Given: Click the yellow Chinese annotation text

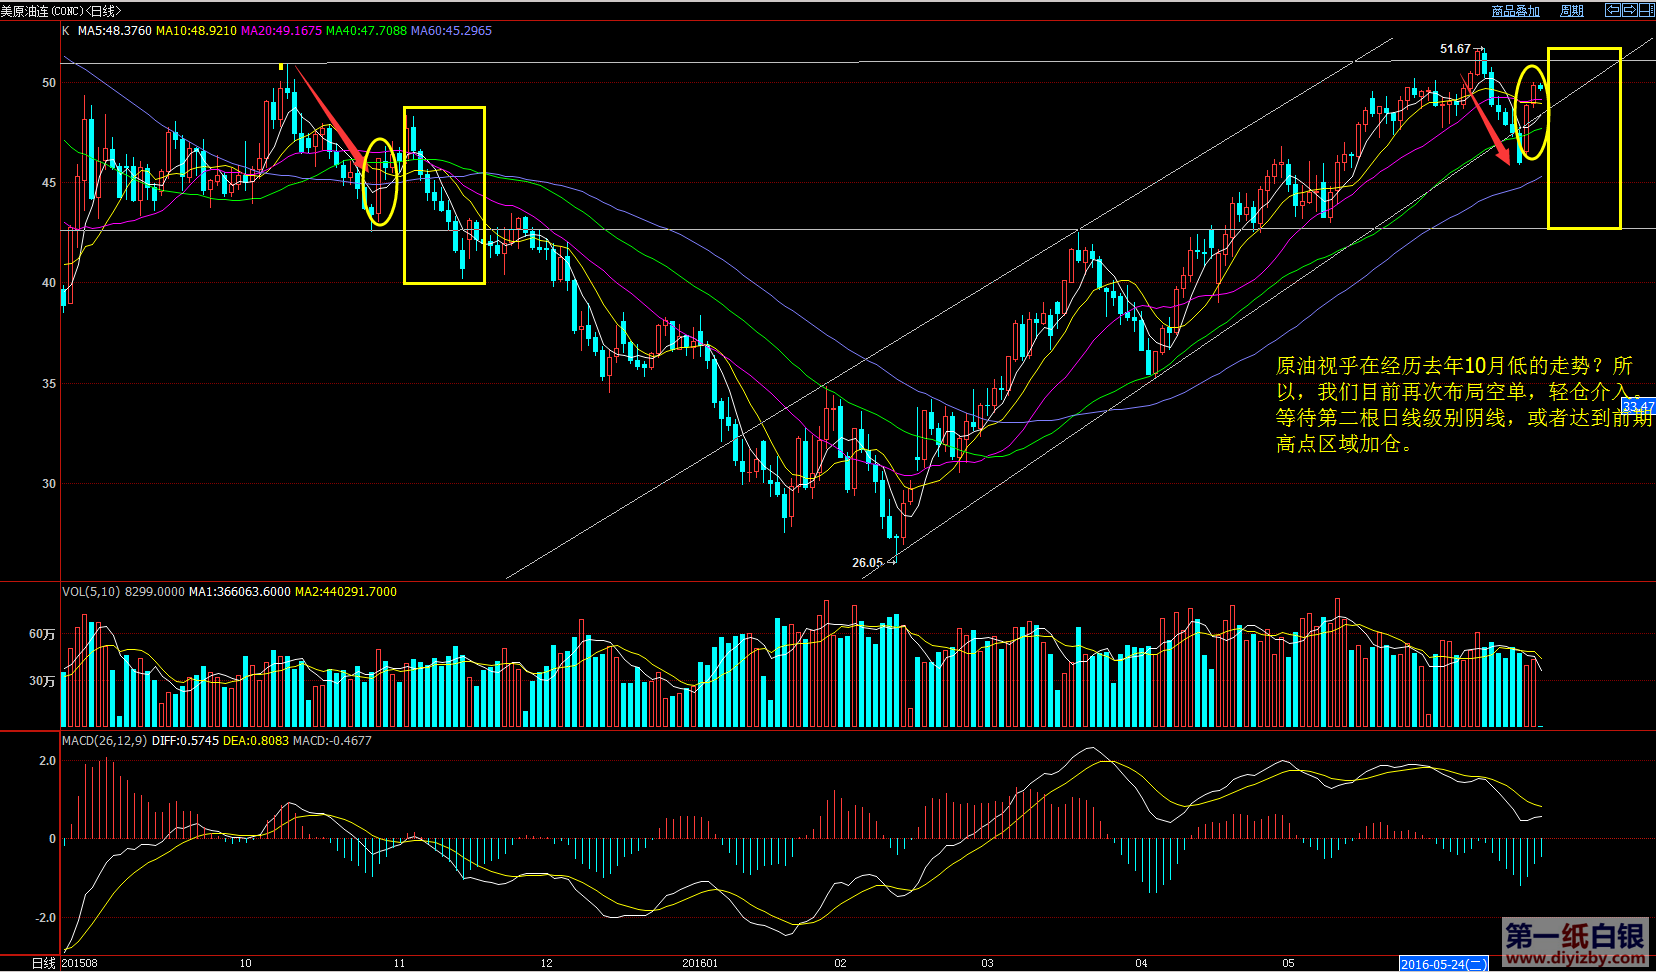Looking at the screenshot, I should [x=1462, y=405].
